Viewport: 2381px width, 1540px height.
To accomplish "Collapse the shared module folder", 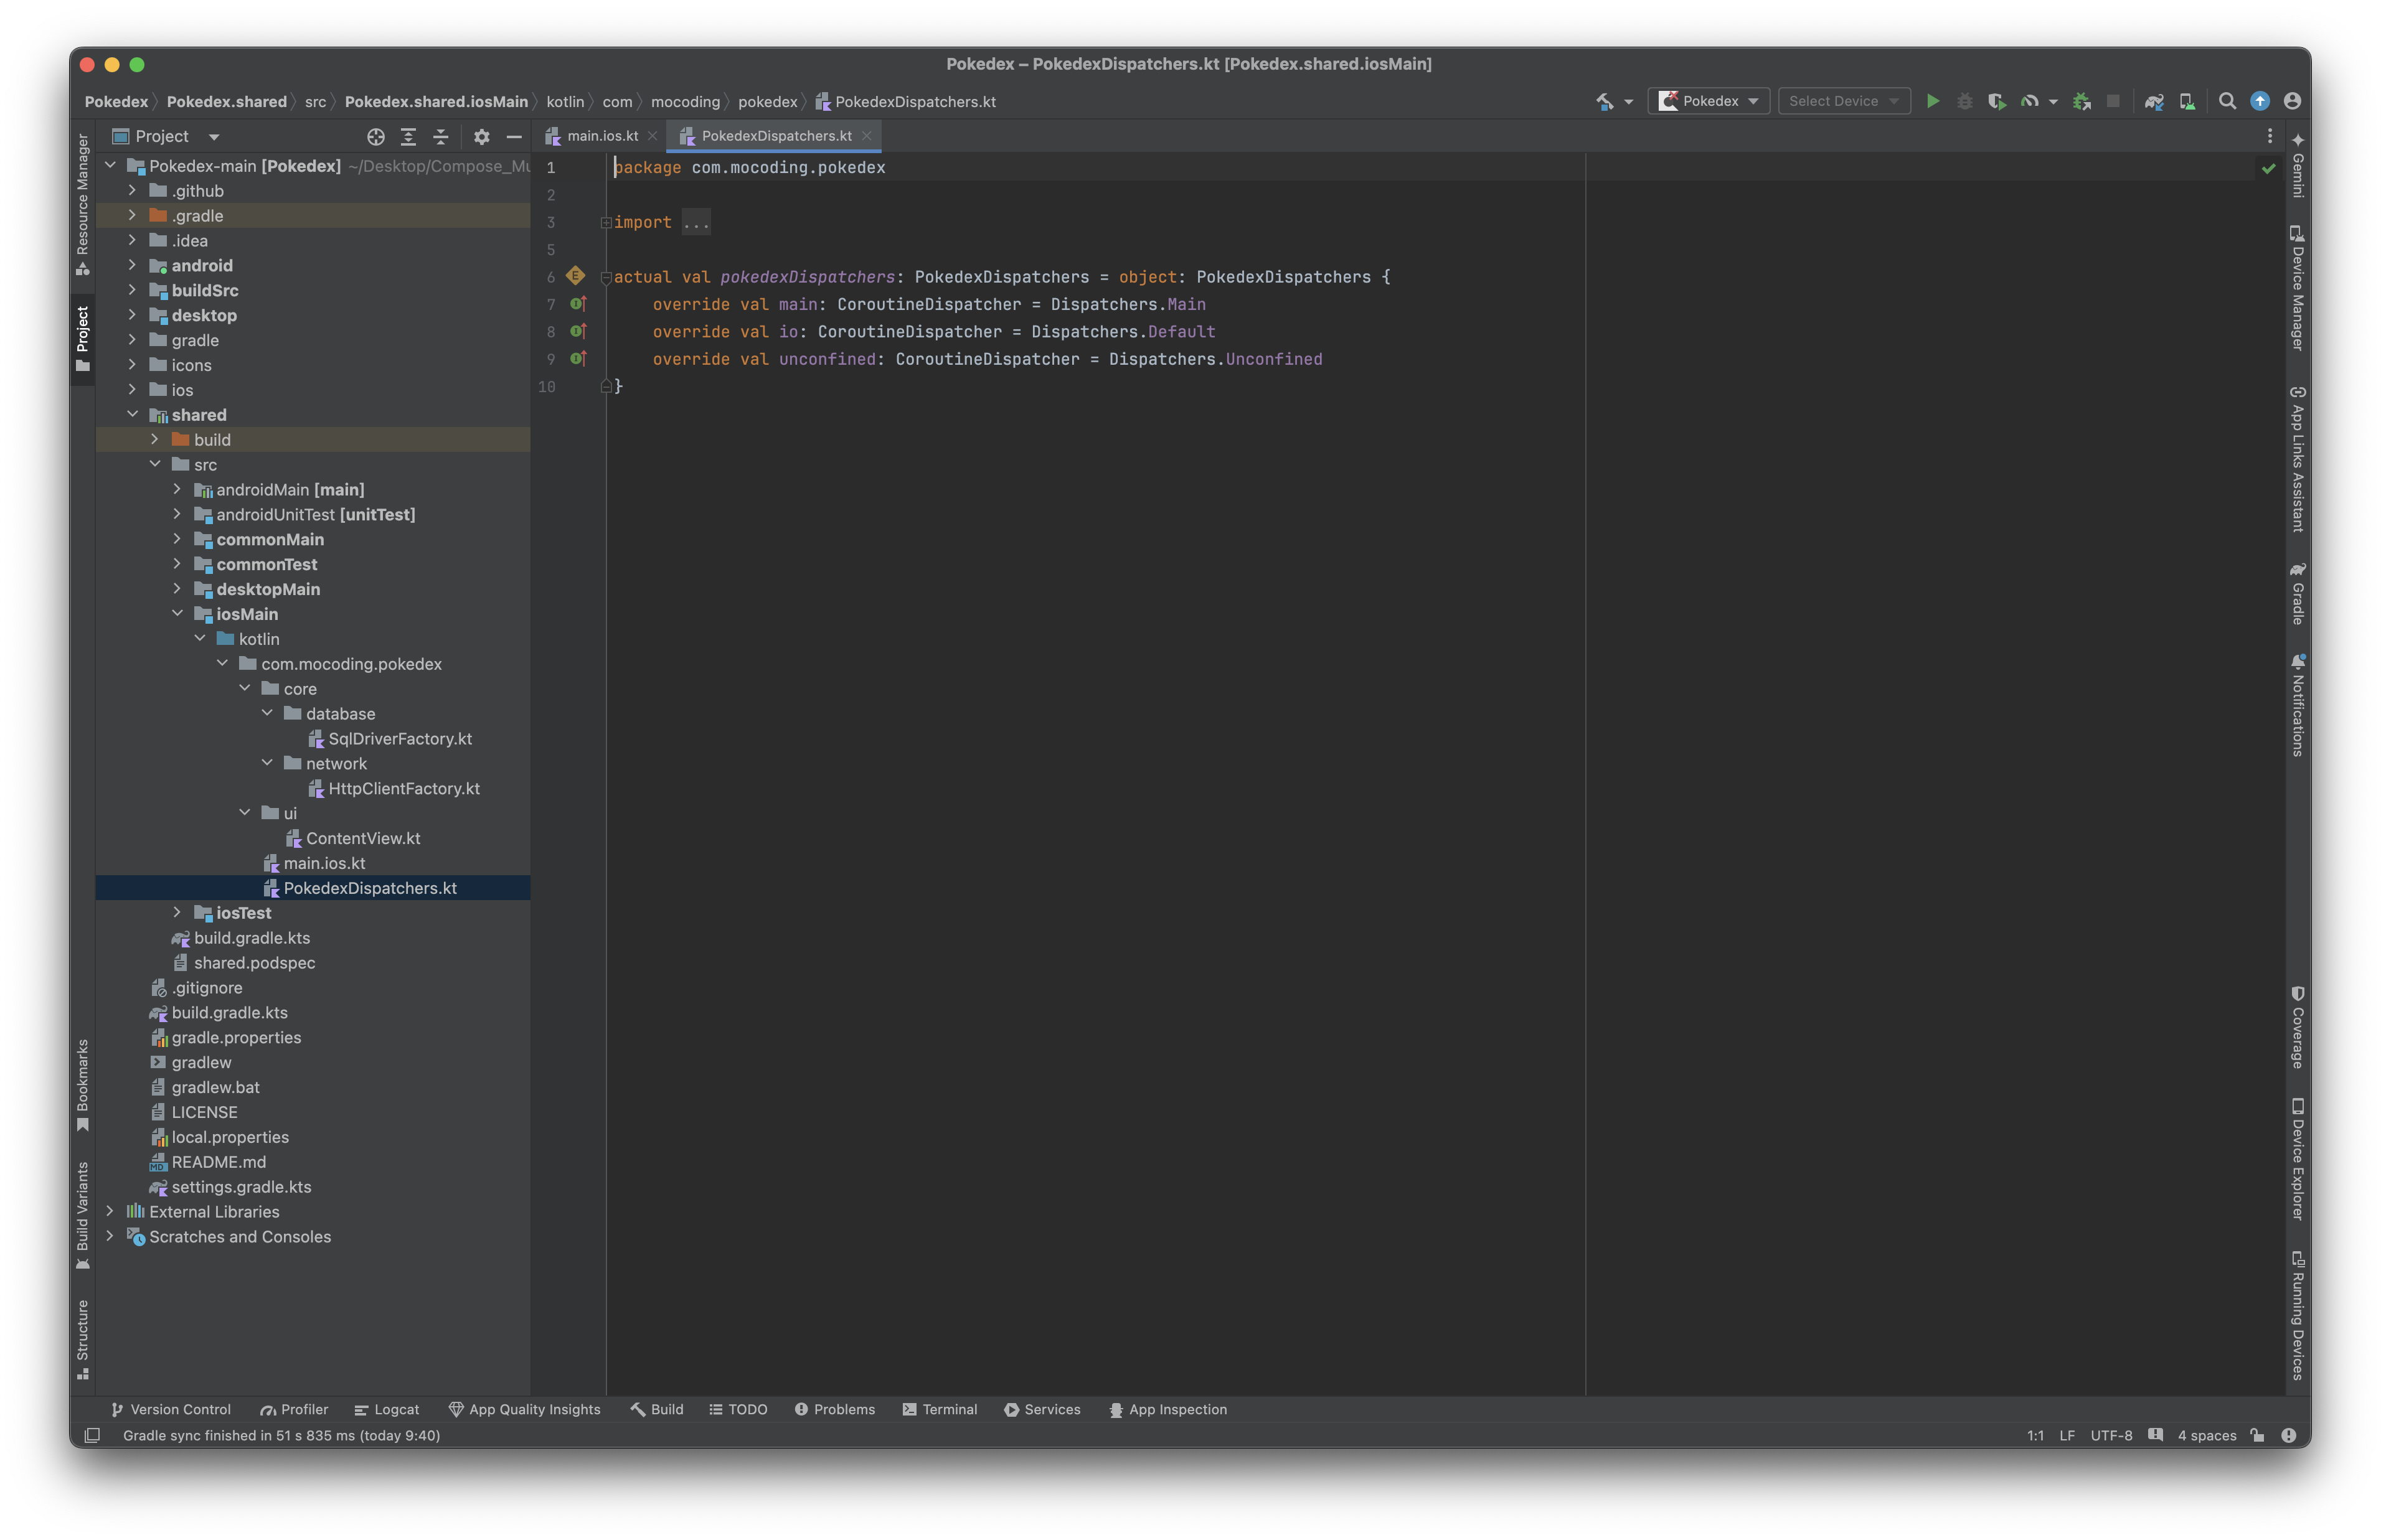I will click(133, 414).
